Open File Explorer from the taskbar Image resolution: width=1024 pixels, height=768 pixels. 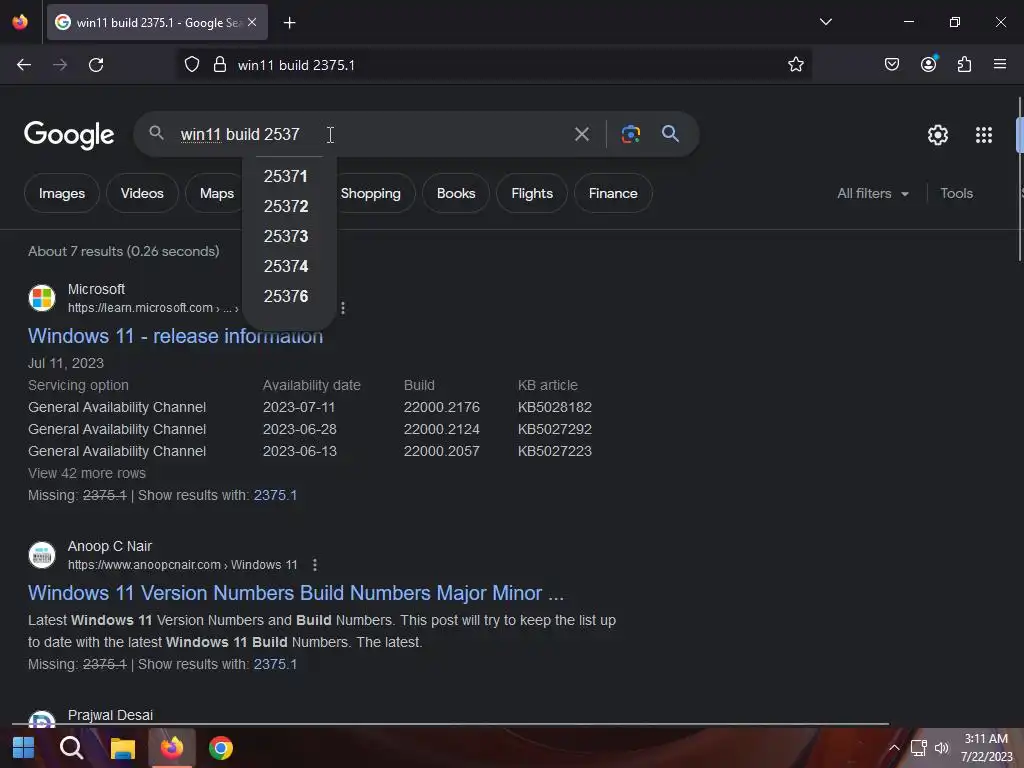(122, 748)
